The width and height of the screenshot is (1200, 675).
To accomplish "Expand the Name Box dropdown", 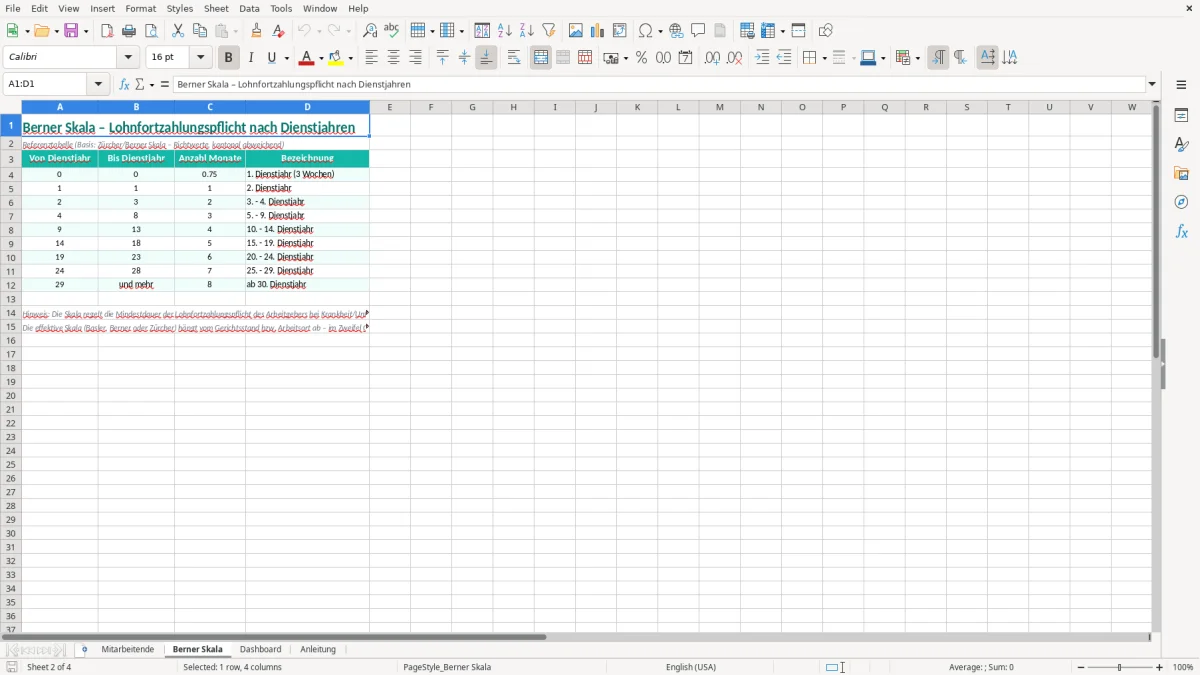I will pos(99,84).
